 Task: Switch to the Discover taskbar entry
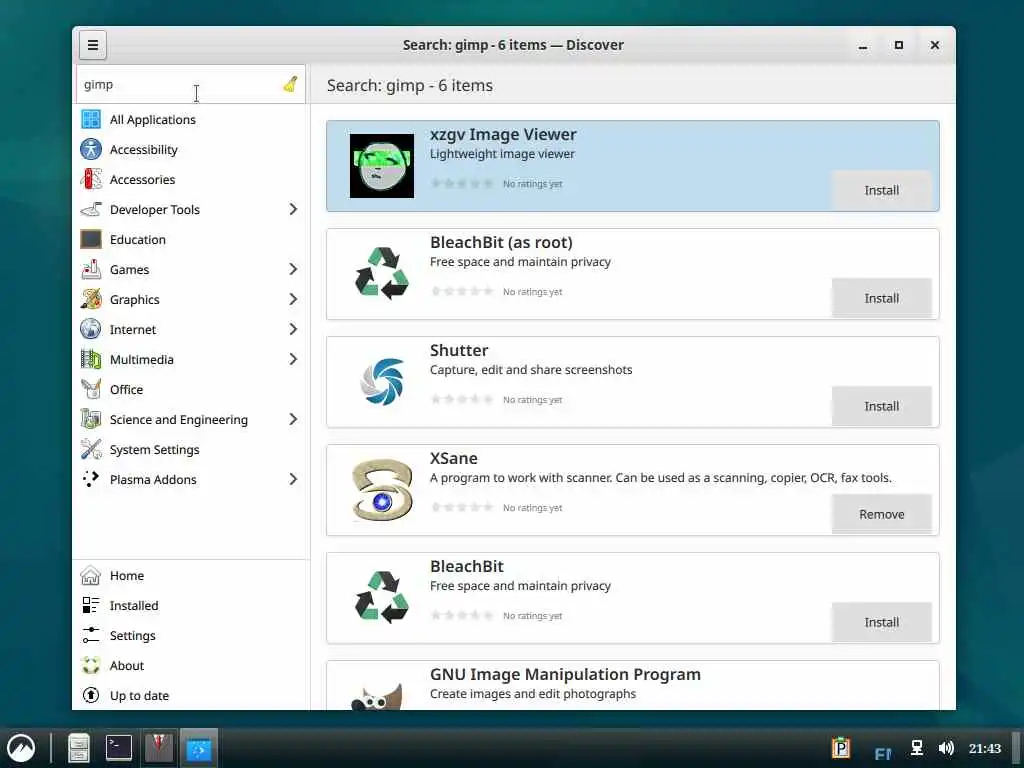199,748
